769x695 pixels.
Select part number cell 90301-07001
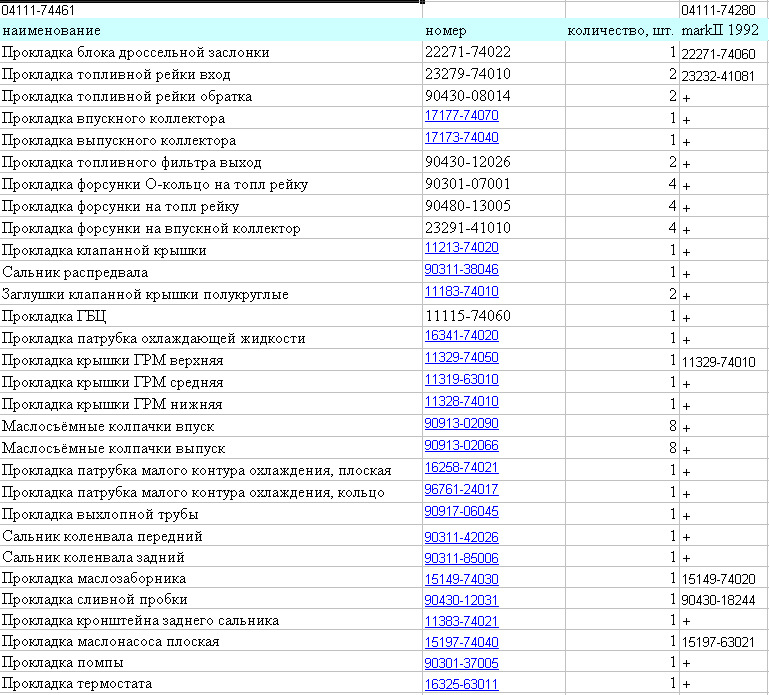click(x=494, y=184)
